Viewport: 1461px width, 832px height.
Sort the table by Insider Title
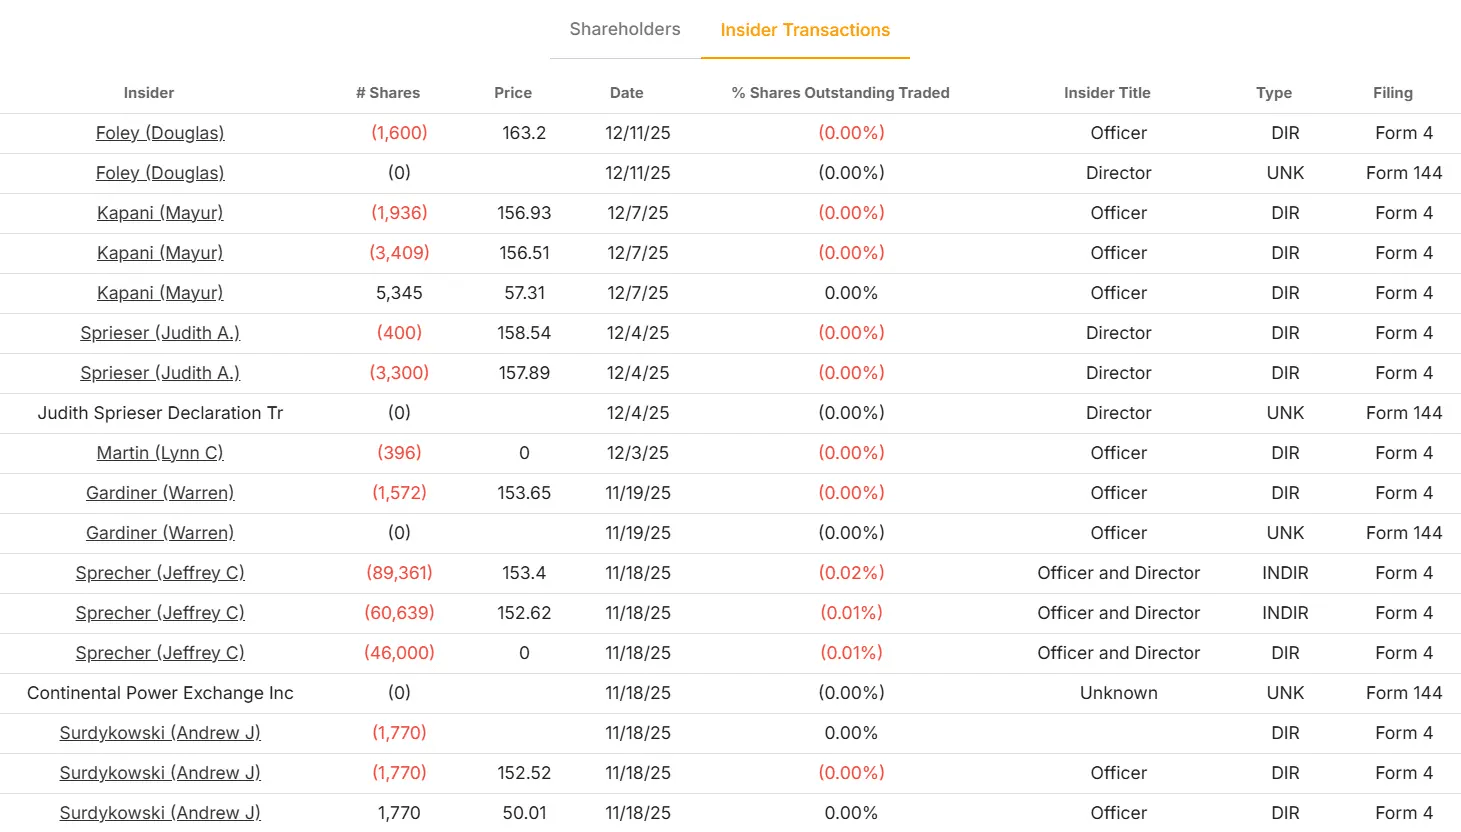(1107, 92)
